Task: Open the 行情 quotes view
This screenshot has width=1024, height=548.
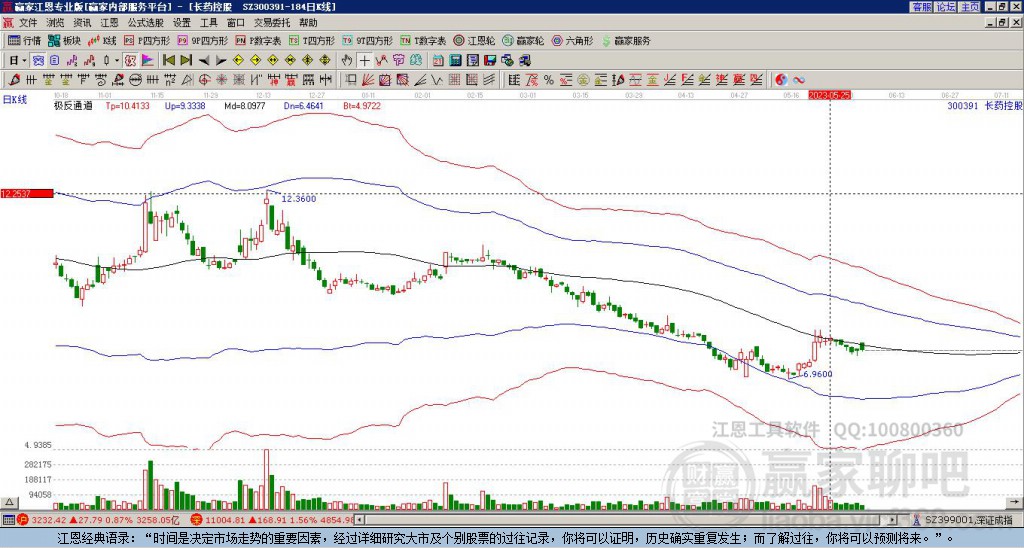Action: [24, 40]
